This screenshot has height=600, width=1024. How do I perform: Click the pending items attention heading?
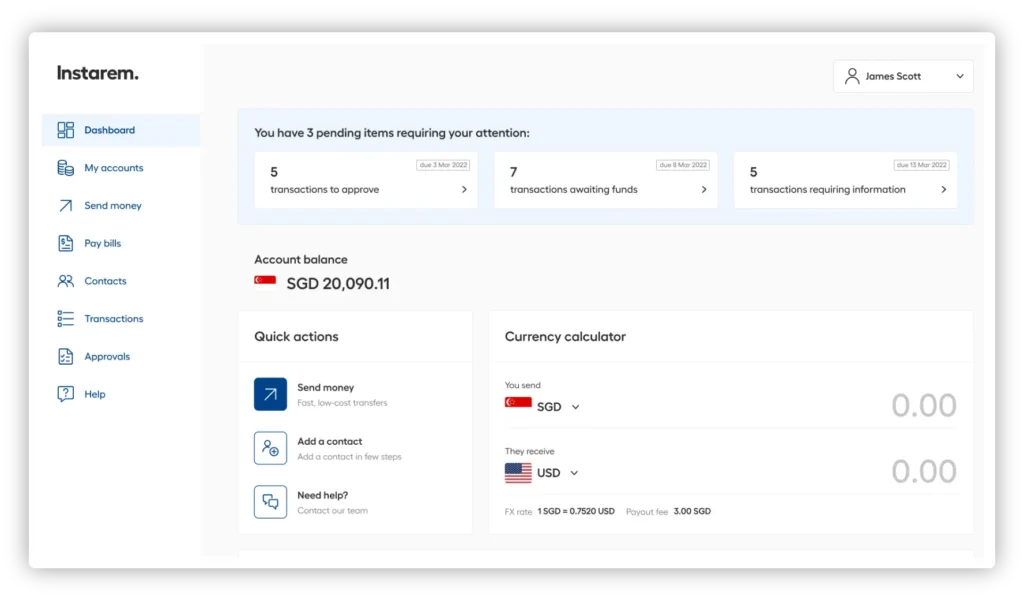tap(392, 133)
